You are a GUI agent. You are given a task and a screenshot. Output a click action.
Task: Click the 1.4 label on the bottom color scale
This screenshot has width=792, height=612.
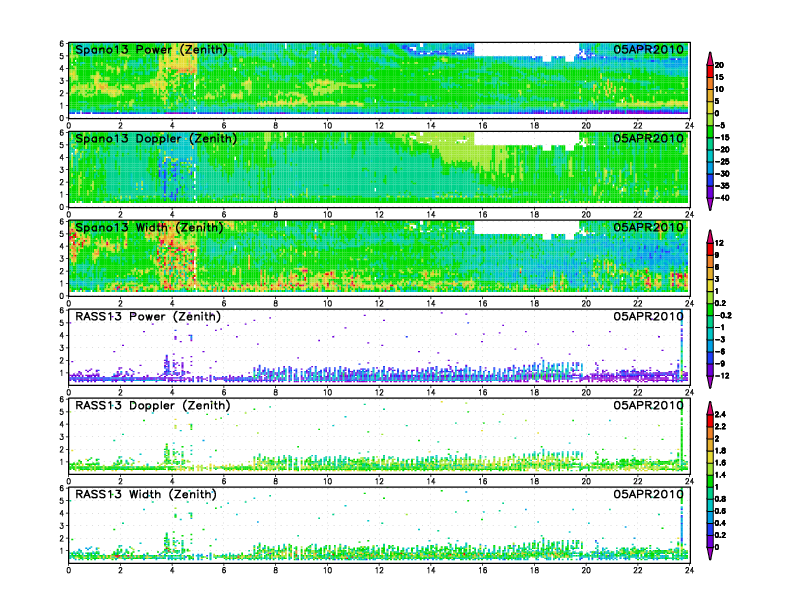pos(720,475)
